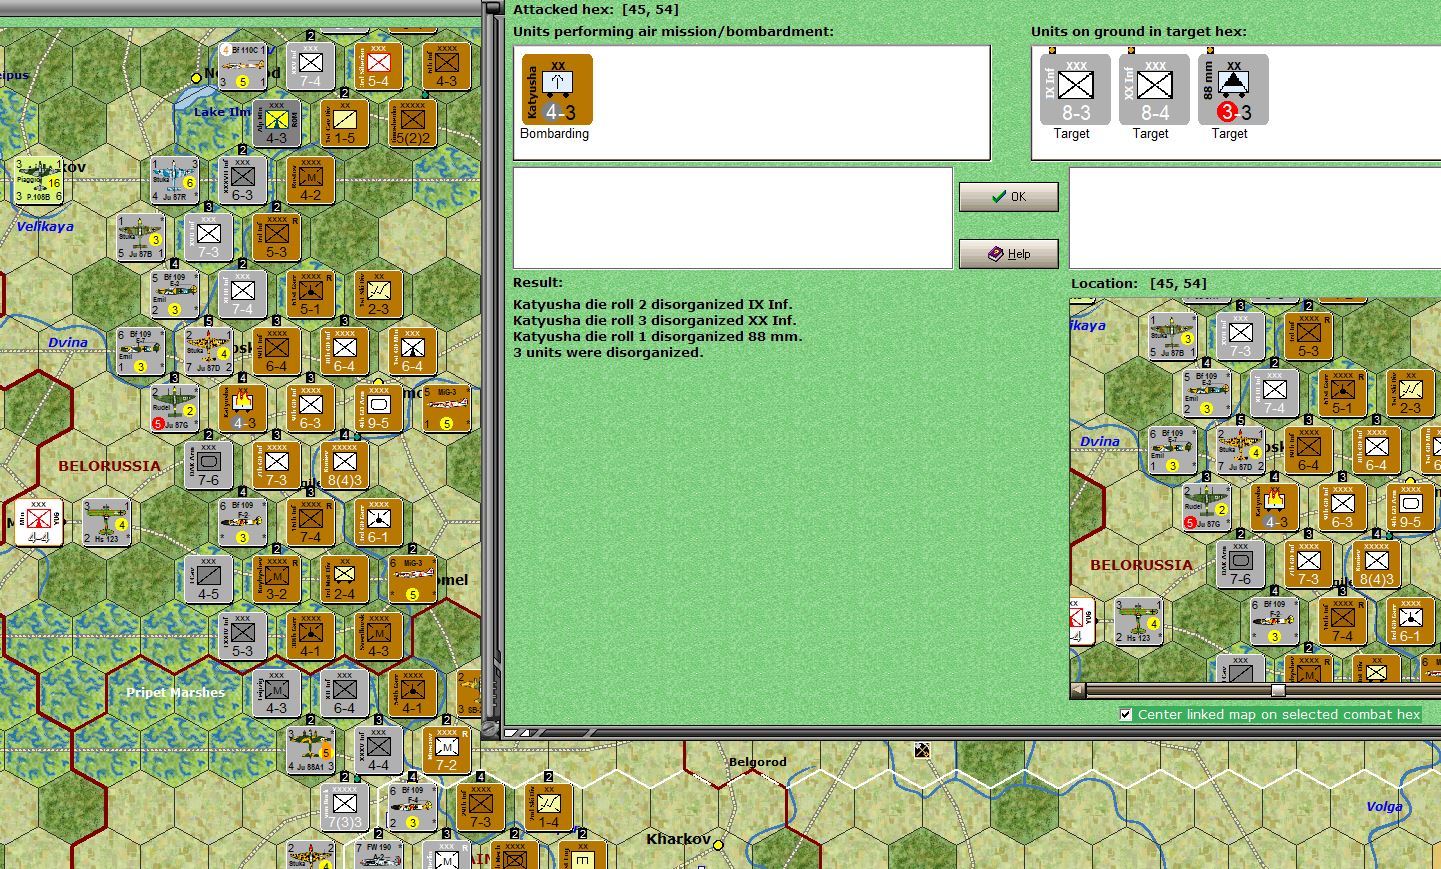Select the white YUG 4-4 mountain counter
Screen dimensions: 1441x869
(39, 522)
